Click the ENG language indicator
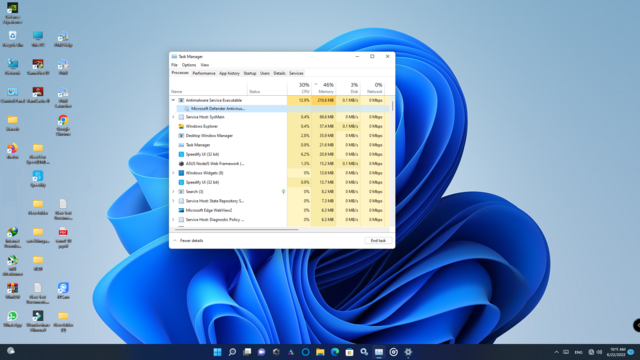Screen dimensions: 640x360 click(578, 352)
